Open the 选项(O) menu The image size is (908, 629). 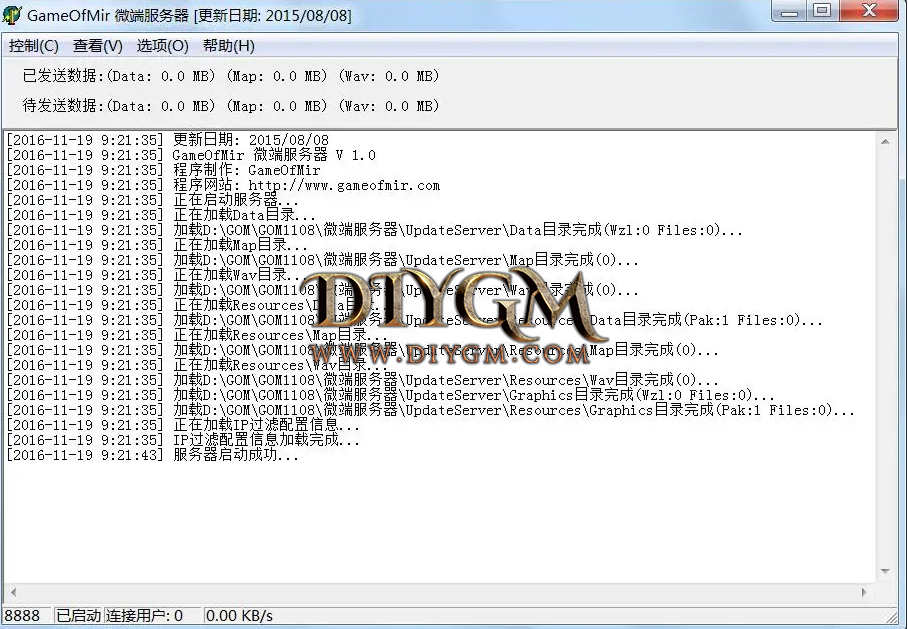163,46
